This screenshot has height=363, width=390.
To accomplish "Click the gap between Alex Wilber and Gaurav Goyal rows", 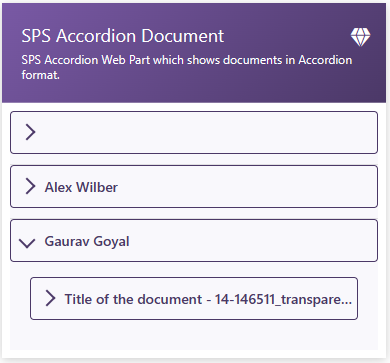I will 194,213.
